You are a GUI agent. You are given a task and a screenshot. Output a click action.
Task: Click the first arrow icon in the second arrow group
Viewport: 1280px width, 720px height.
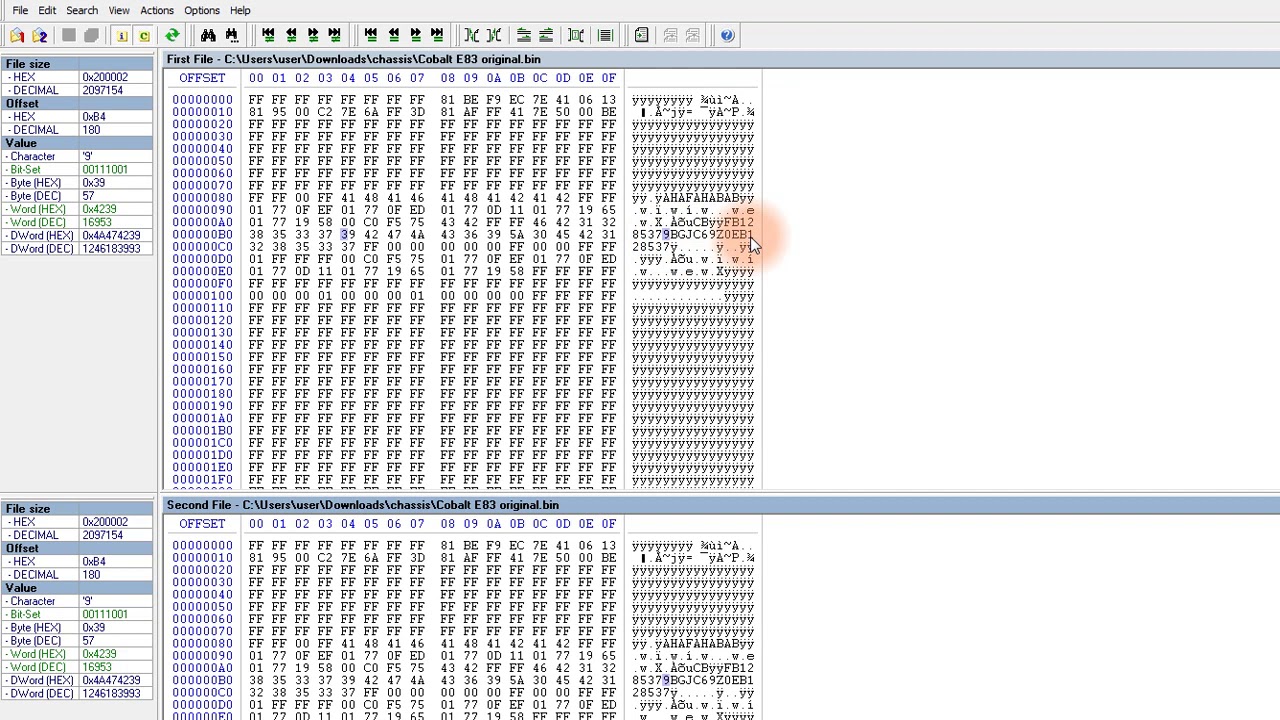tap(370, 36)
